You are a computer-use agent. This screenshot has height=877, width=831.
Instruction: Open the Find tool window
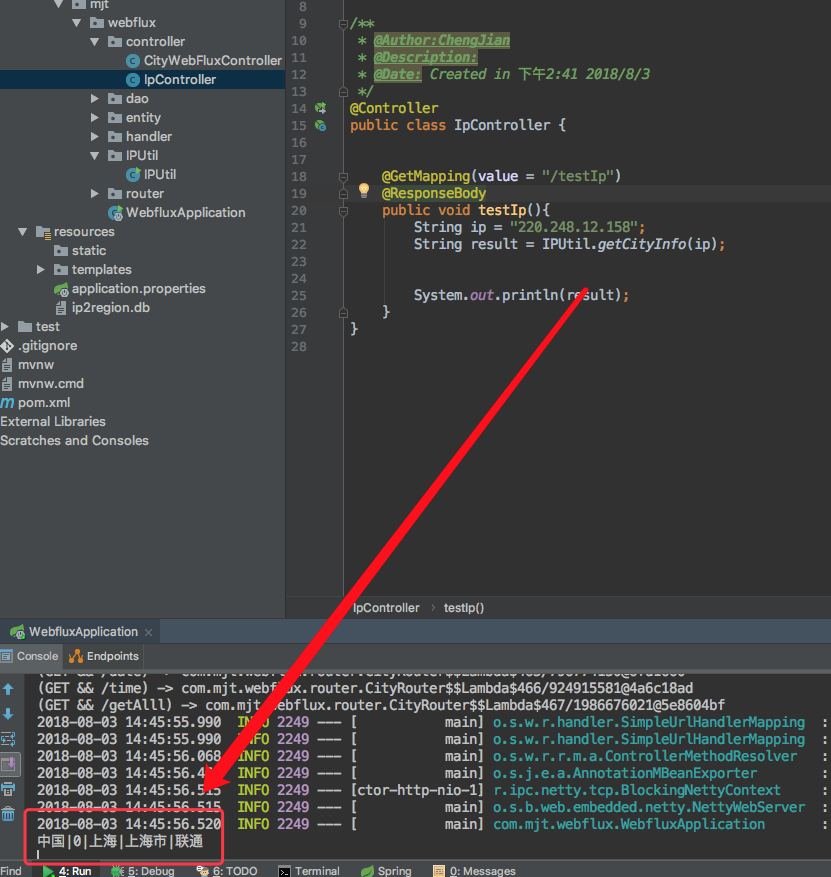pos(11,871)
